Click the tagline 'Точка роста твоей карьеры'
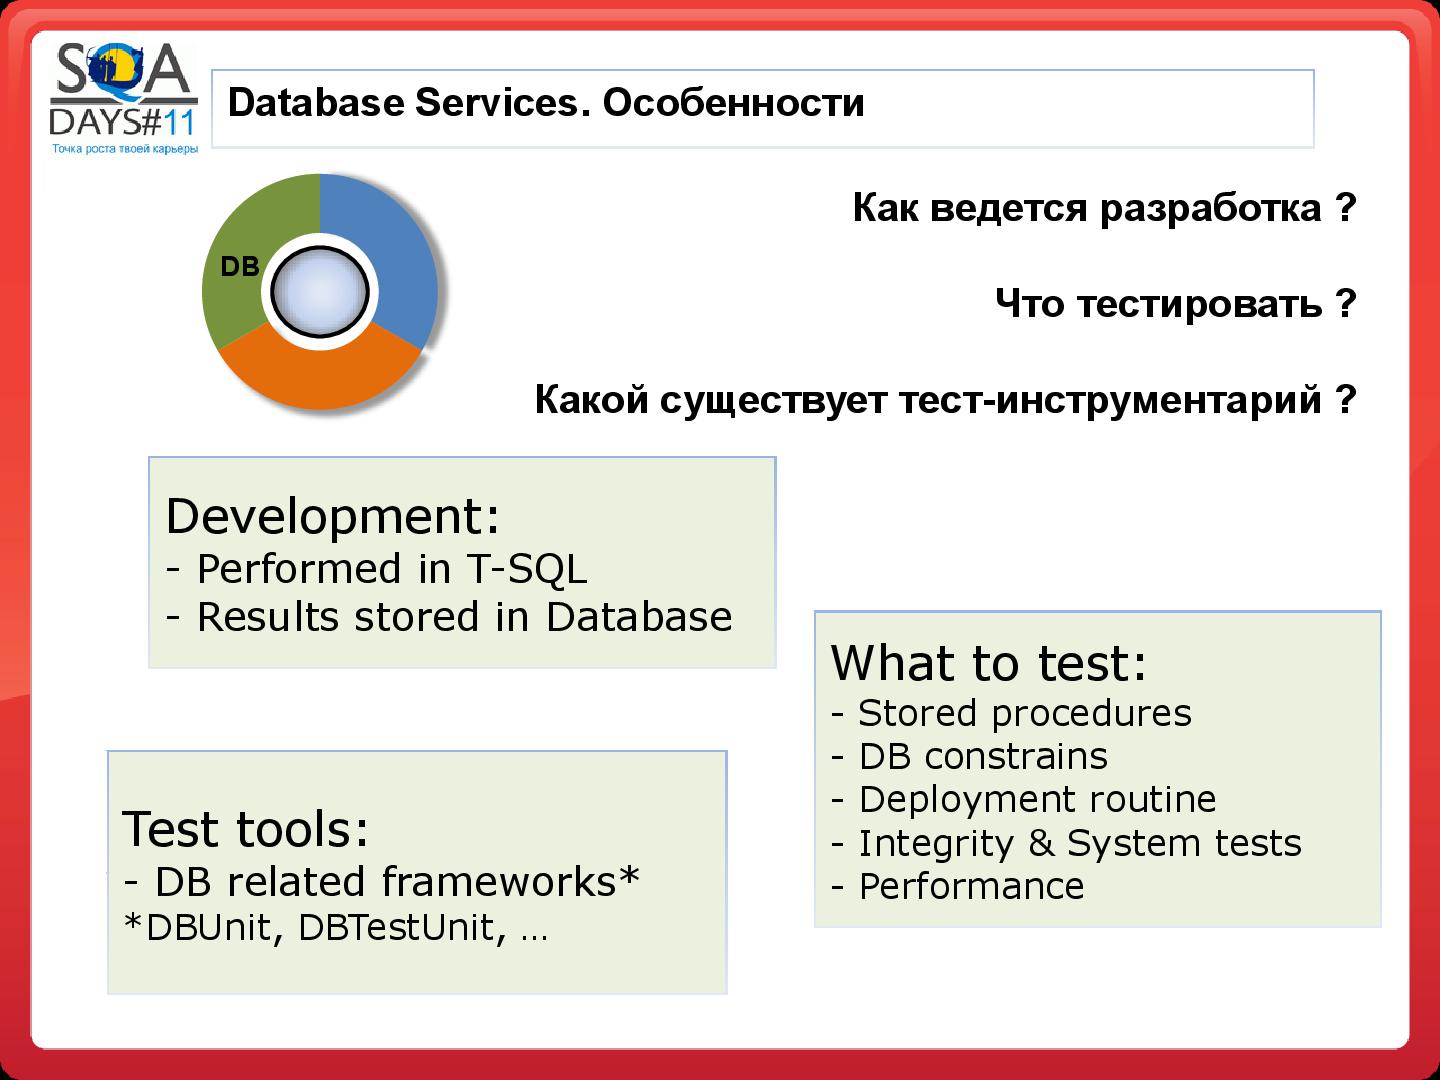 125,149
